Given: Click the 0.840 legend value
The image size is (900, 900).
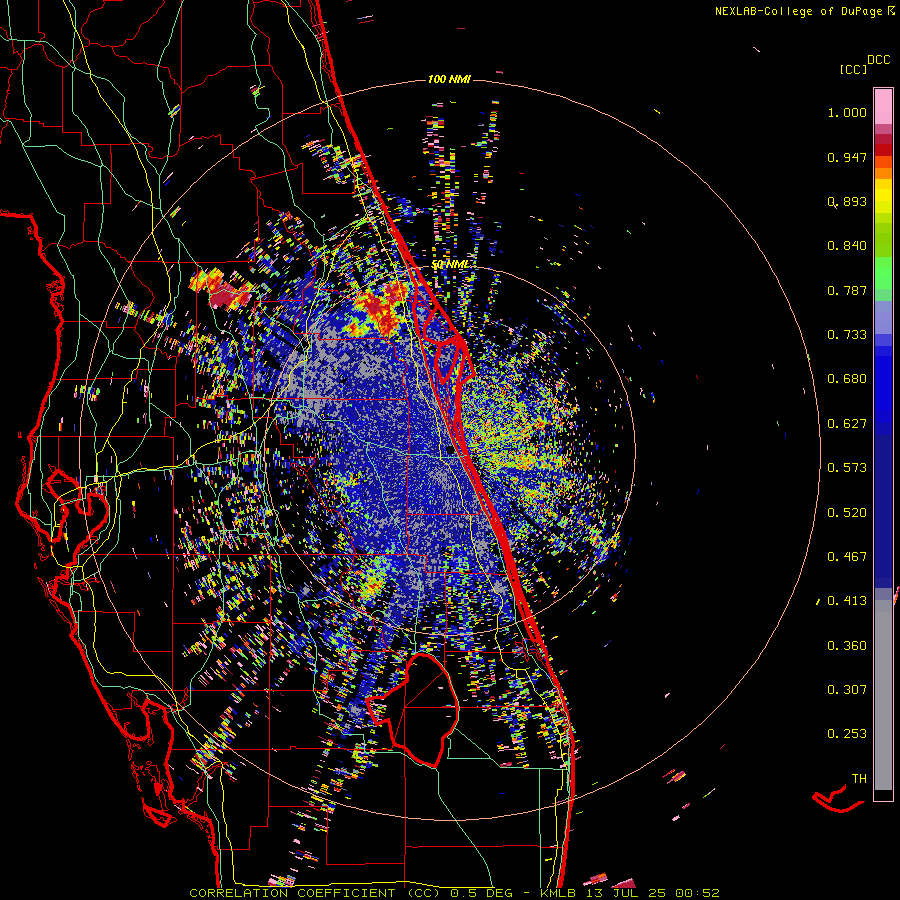Looking at the screenshot, I should [847, 246].
